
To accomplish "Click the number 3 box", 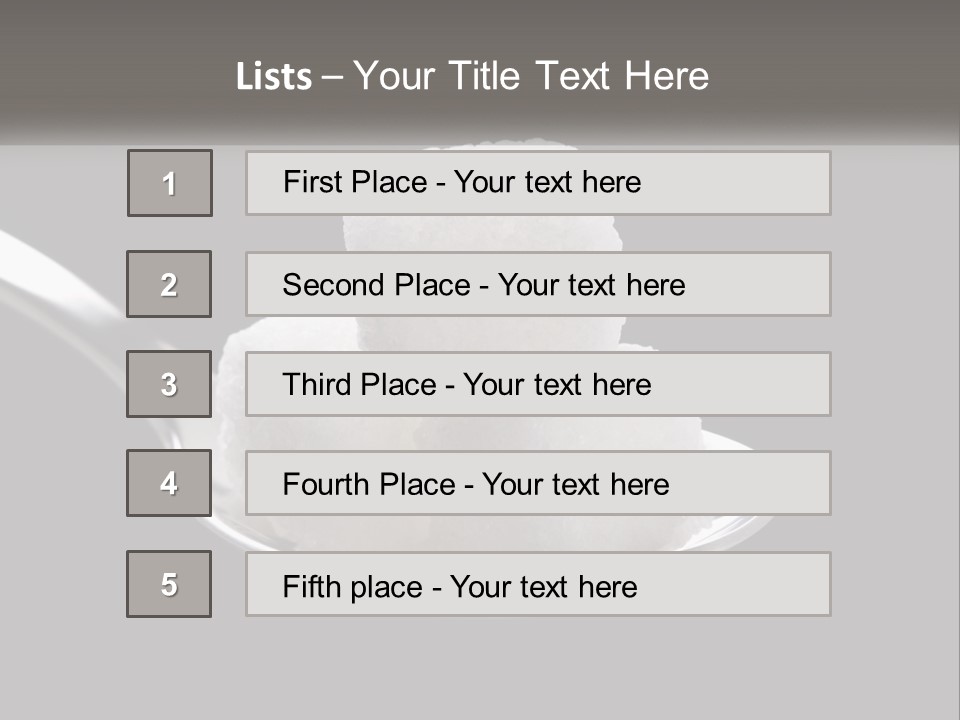I will click(x=169, y=384).
